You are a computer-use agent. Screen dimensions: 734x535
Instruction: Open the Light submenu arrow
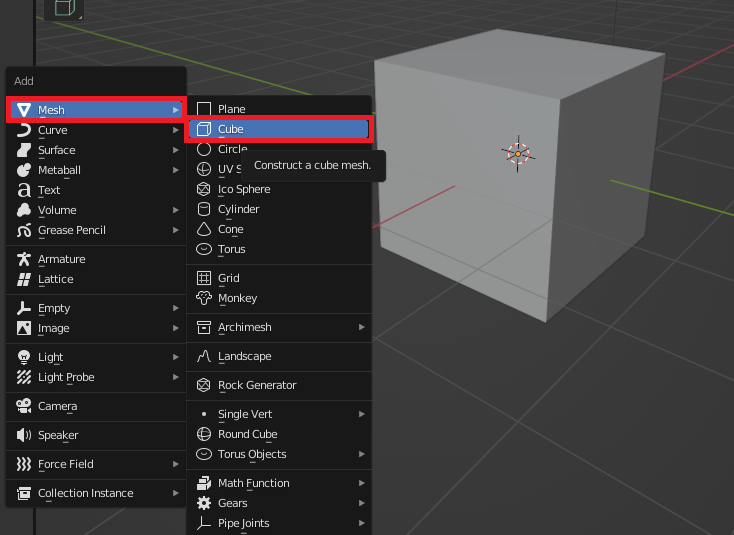click(175, 357)
